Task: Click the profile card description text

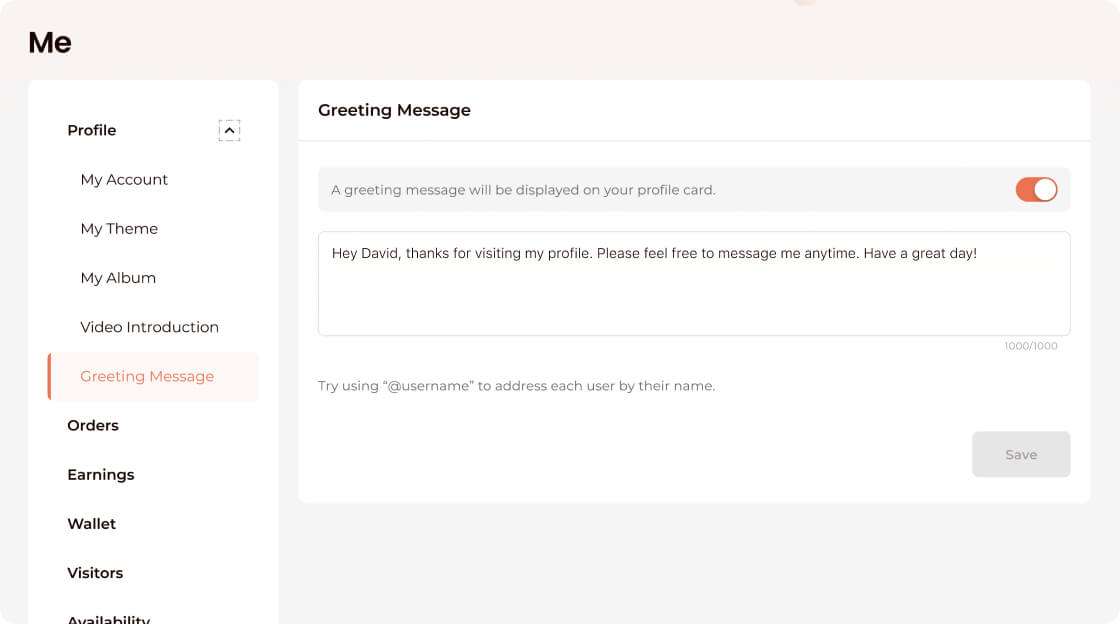Action: click(x=523, y=190)
